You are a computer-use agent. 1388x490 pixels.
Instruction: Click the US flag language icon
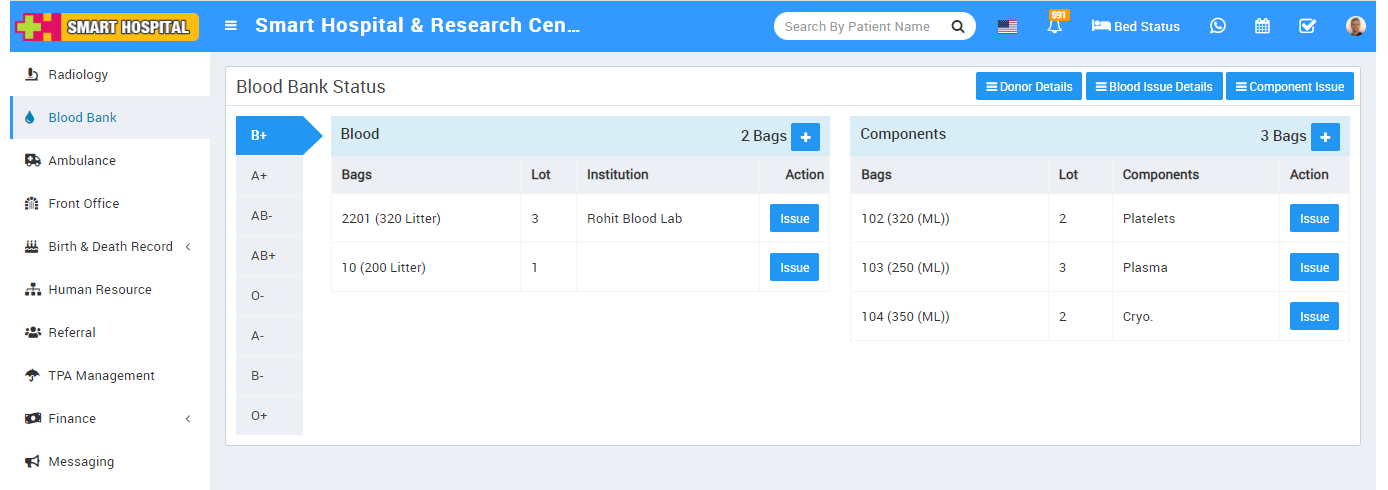1007,27
